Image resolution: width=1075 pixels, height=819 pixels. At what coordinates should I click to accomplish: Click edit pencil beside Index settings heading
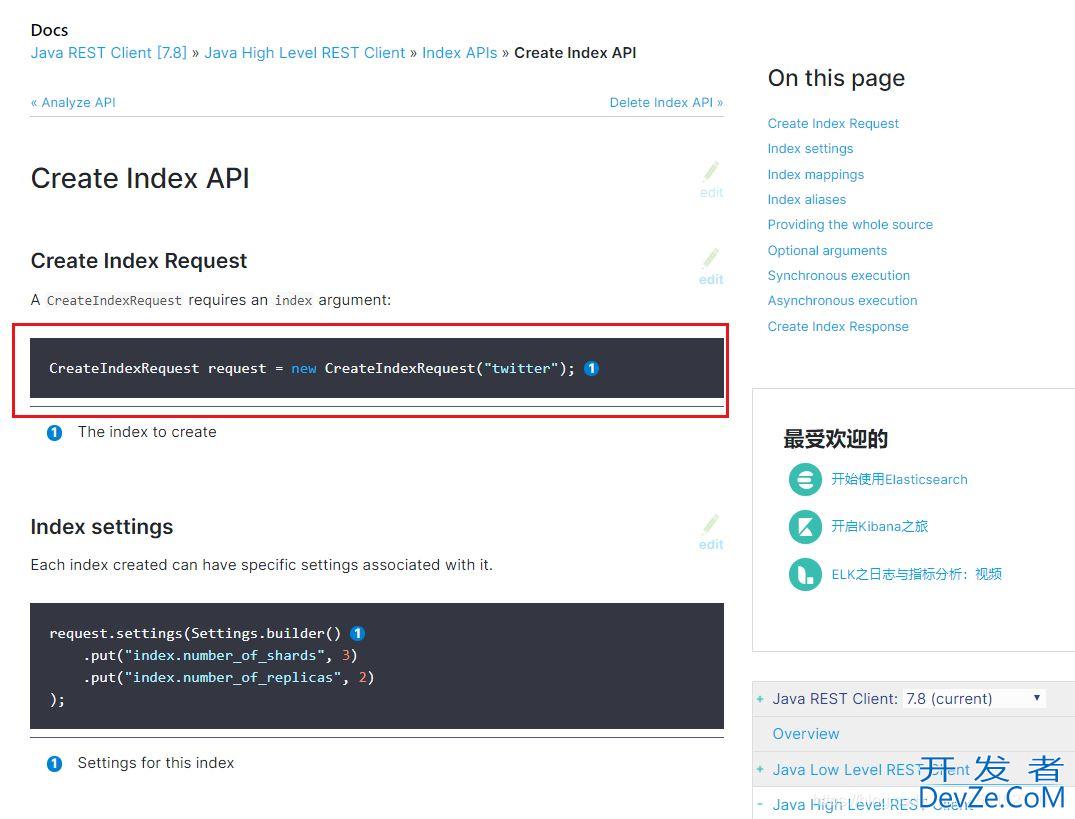coord(711,532)
